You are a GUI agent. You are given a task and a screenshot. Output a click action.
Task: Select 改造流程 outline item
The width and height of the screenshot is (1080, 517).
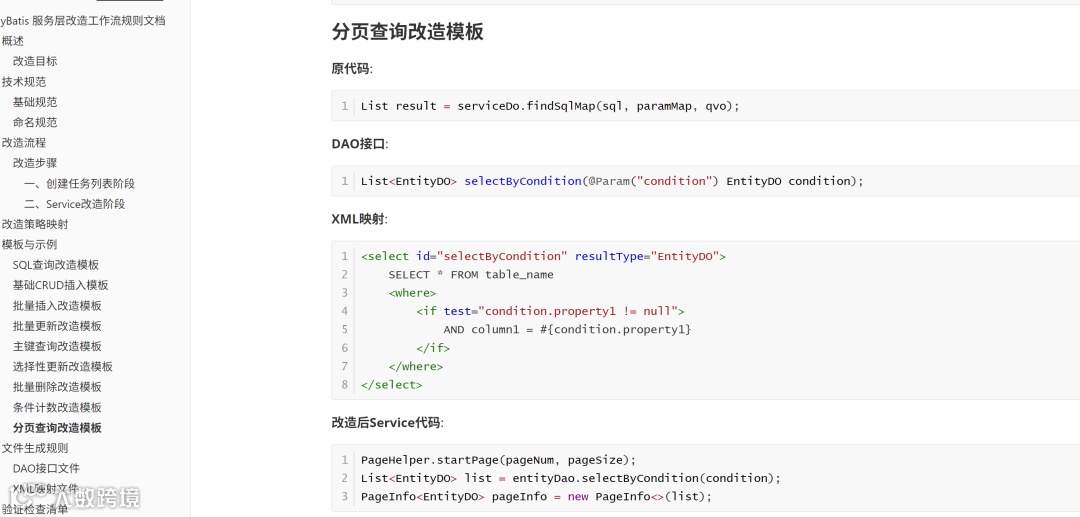point(24,143)
